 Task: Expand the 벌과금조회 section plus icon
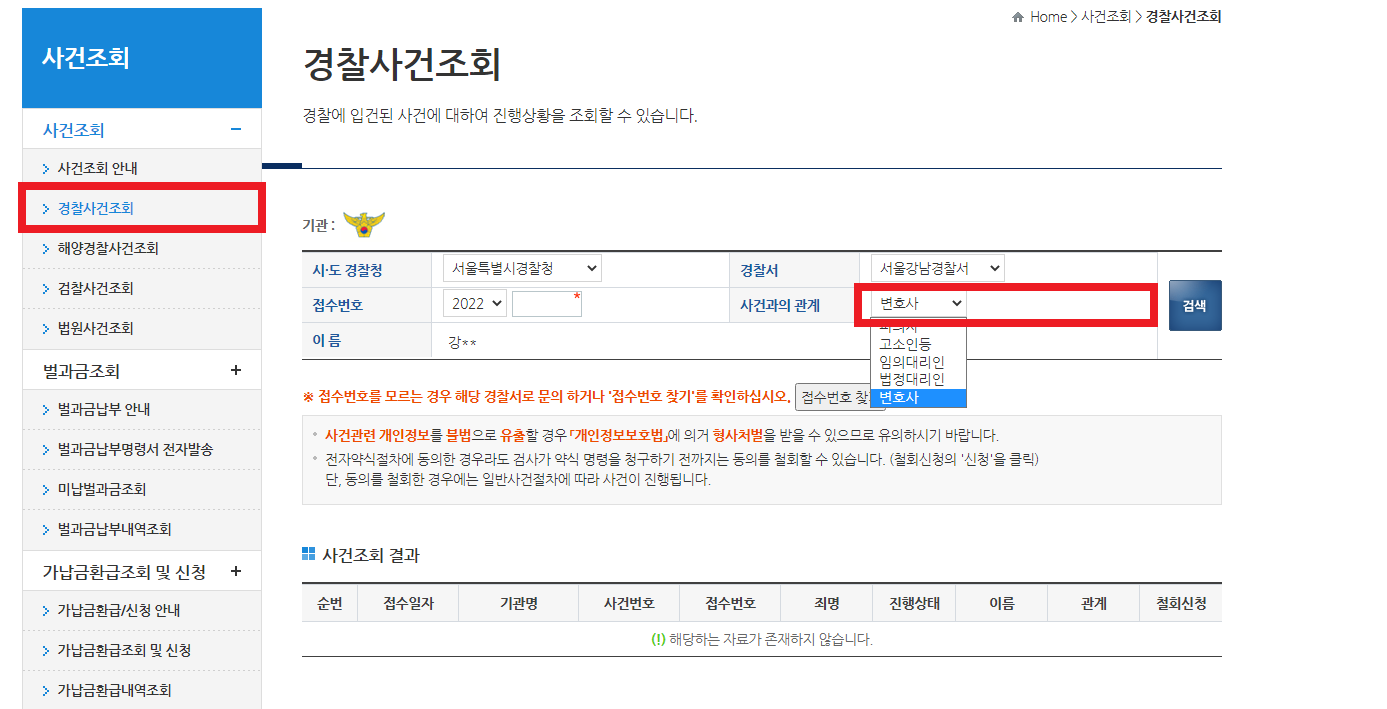(236, 370)
